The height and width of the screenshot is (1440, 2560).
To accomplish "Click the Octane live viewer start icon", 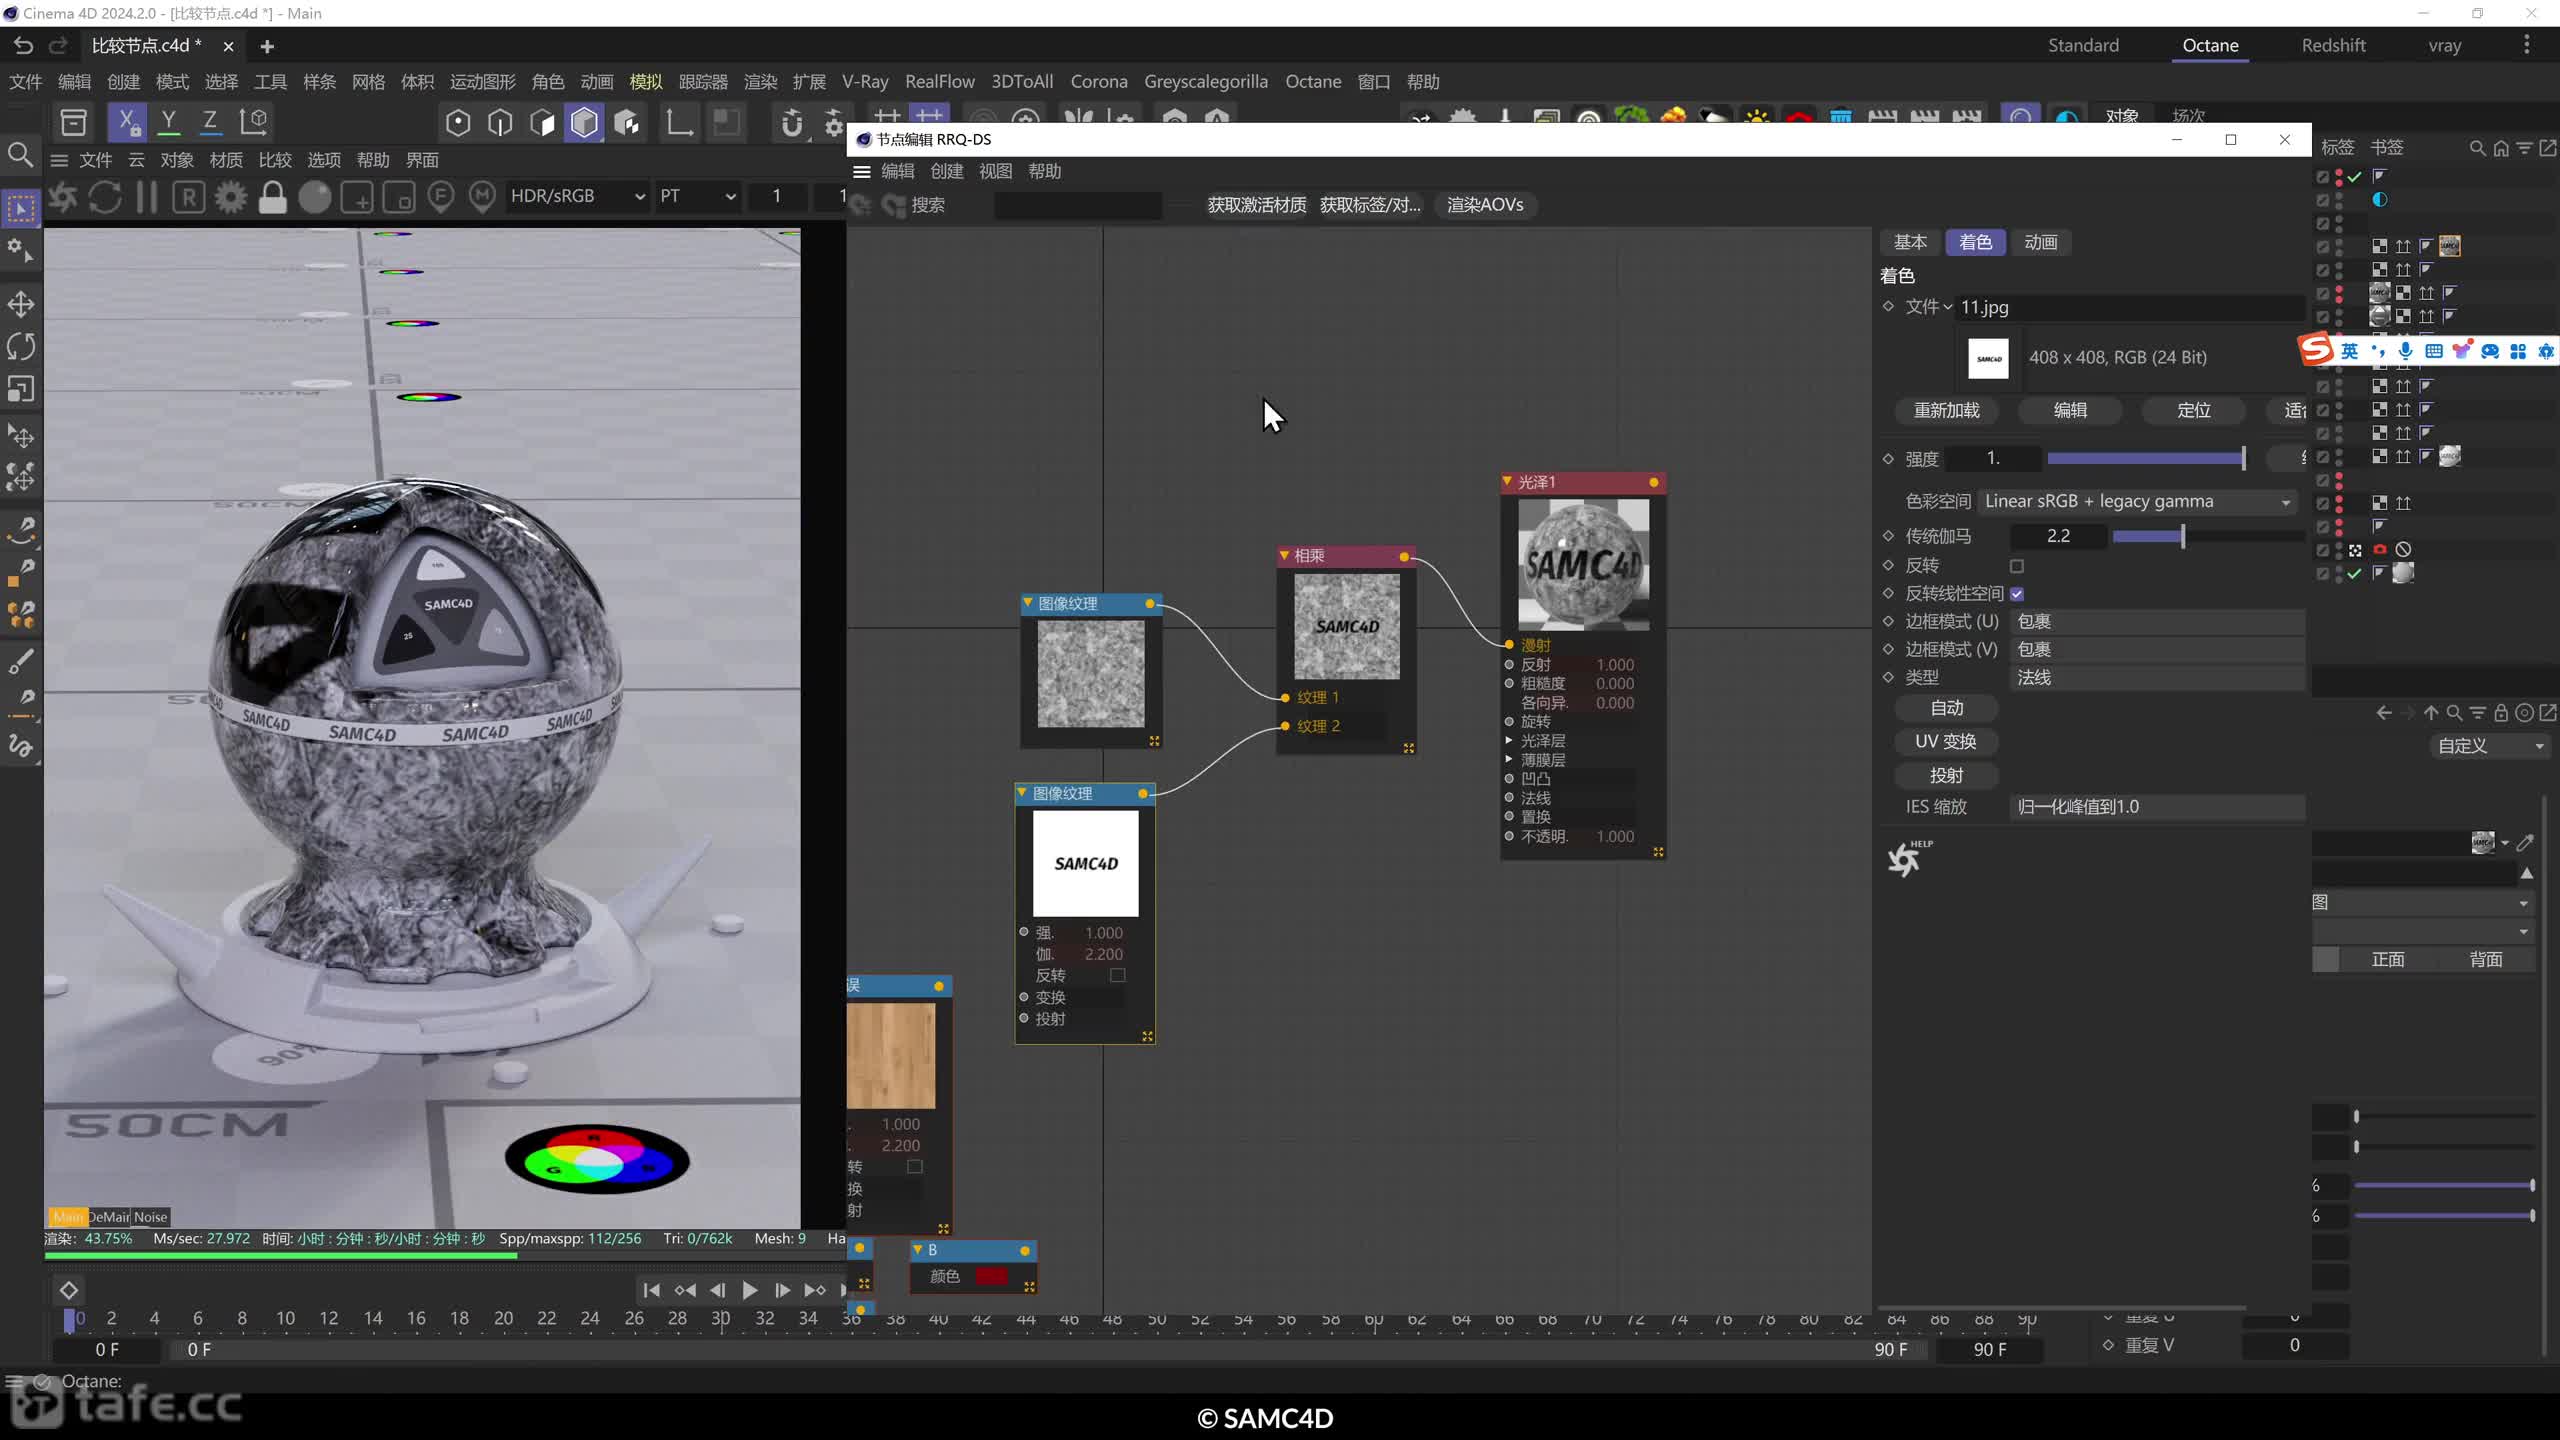I will (63, 197).
